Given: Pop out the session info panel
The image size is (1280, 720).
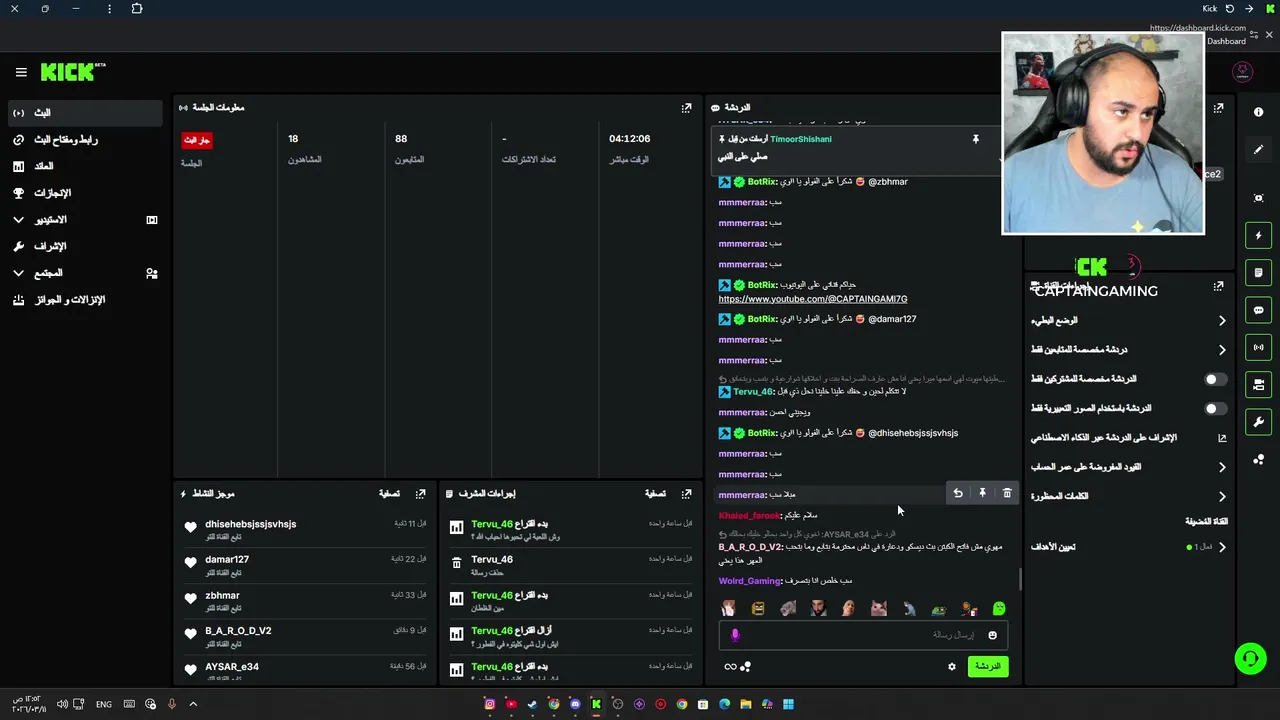Looking at the screenshot, I should point(686,108).
